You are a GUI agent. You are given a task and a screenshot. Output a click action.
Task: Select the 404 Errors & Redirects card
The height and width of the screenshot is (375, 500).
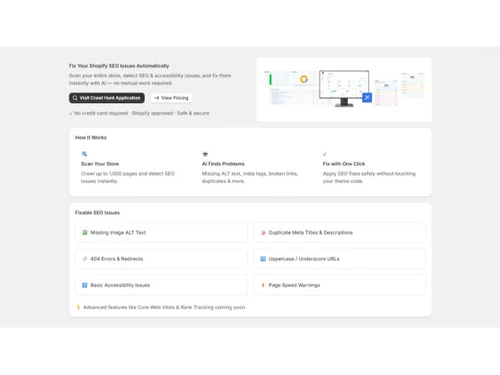click(161, 259)
